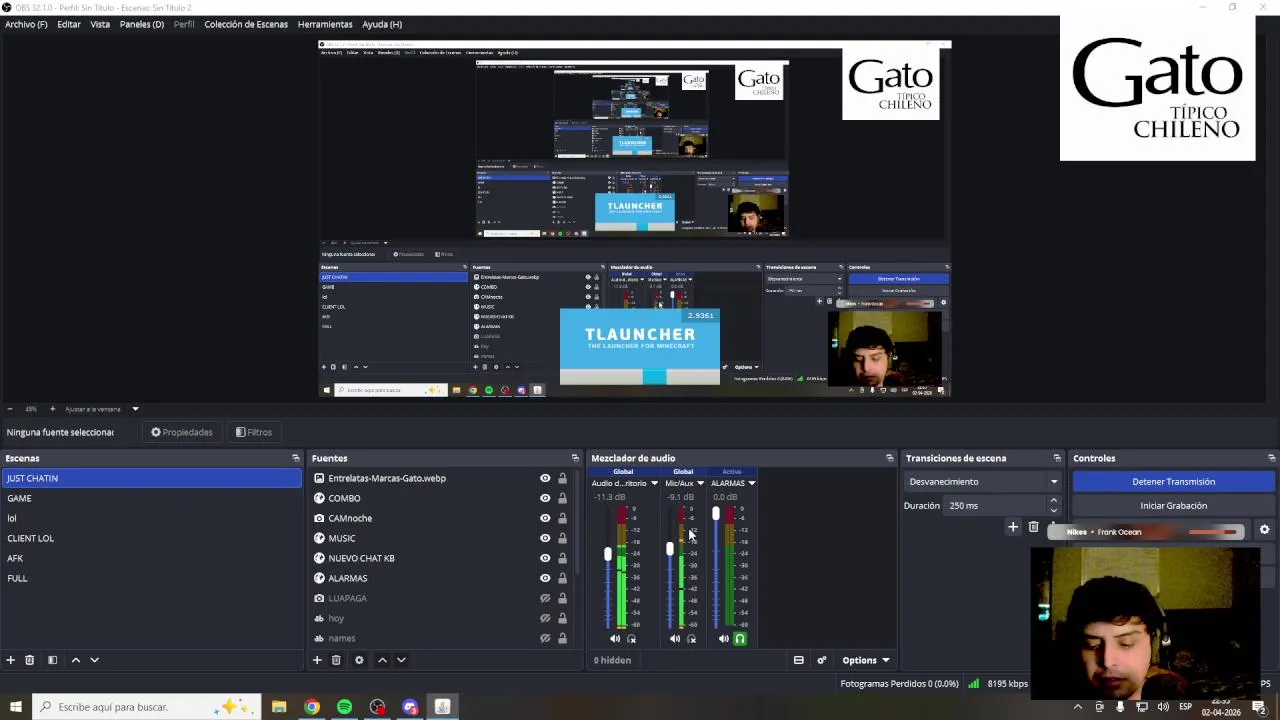
Task: Undock the Mezclador de audio panel
Action: pos(890,458)
